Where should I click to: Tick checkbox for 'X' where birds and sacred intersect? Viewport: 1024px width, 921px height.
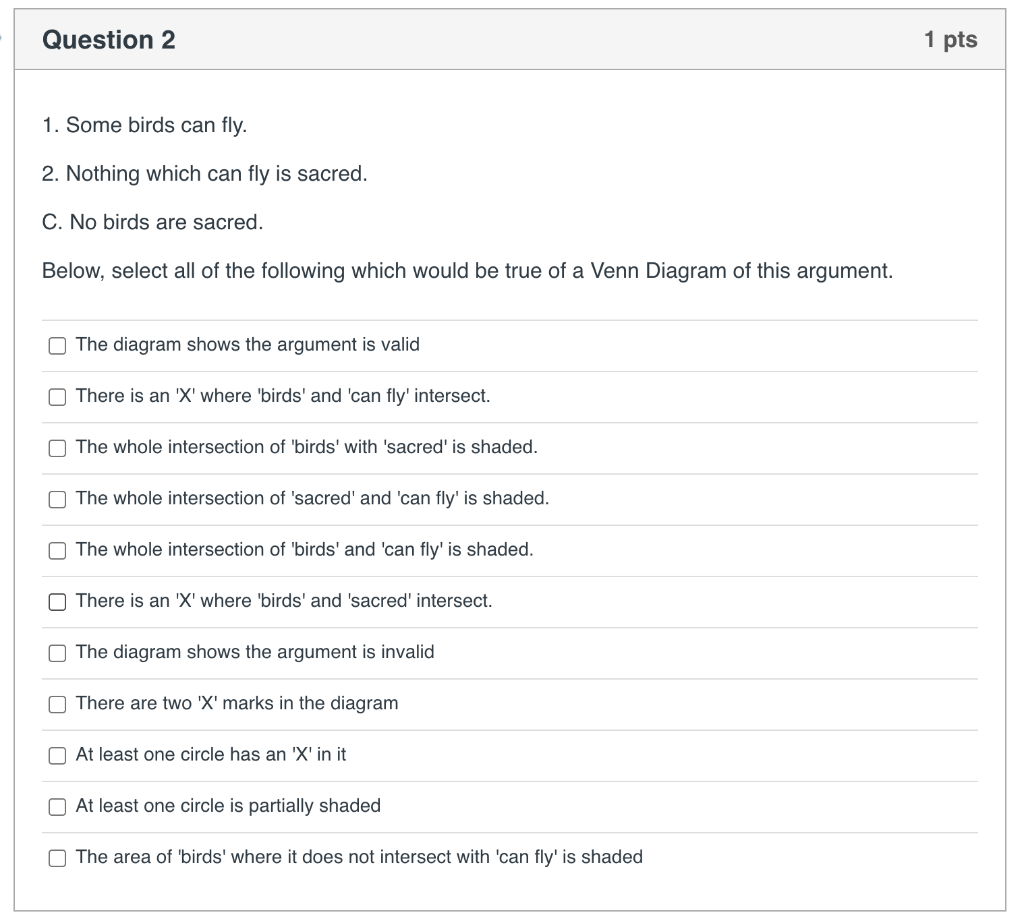(58, 601)
